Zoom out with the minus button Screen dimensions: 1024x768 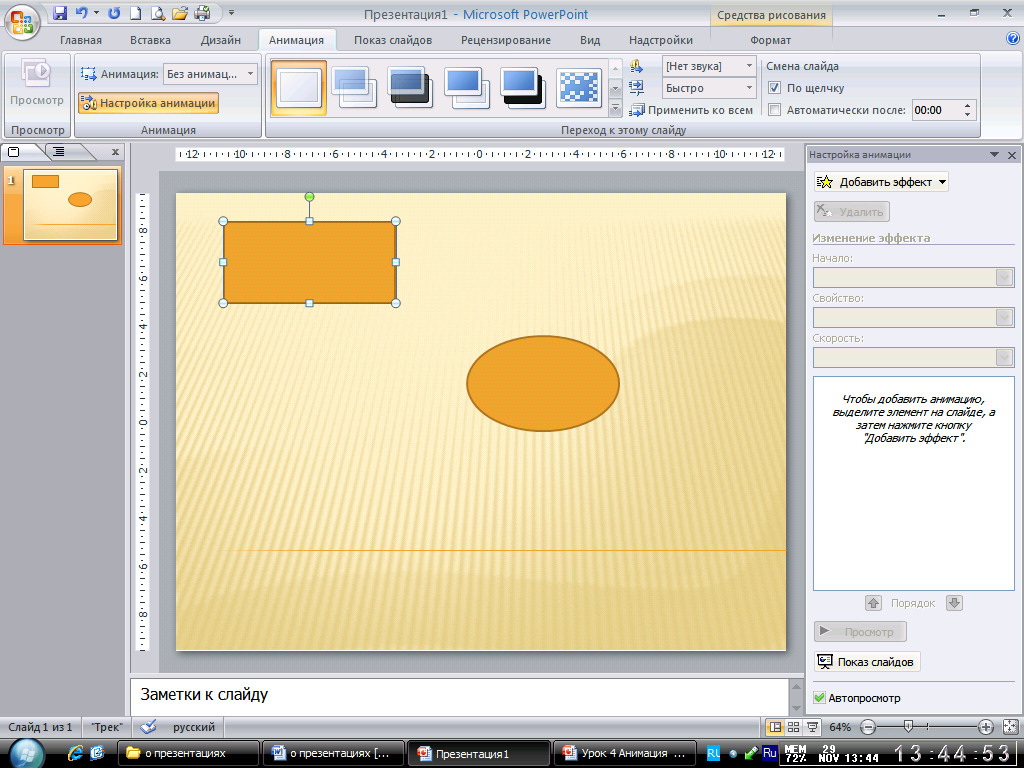click(x=868, y=727)
